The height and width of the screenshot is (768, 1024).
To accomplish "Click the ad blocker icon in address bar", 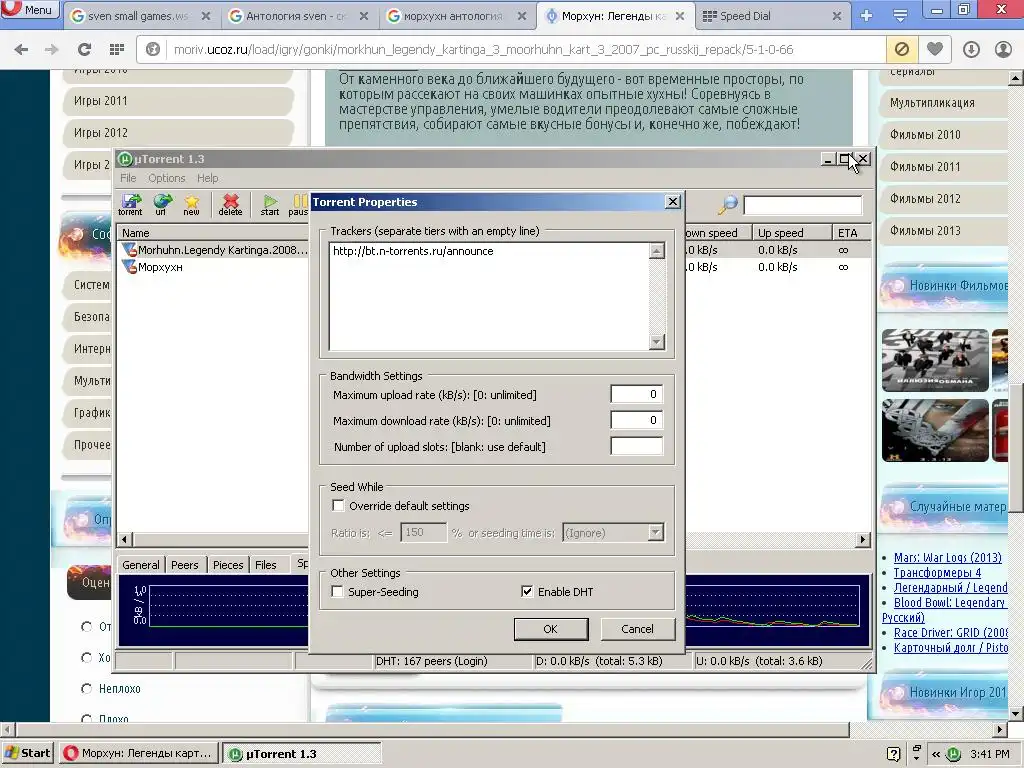I will pos(901,49).
